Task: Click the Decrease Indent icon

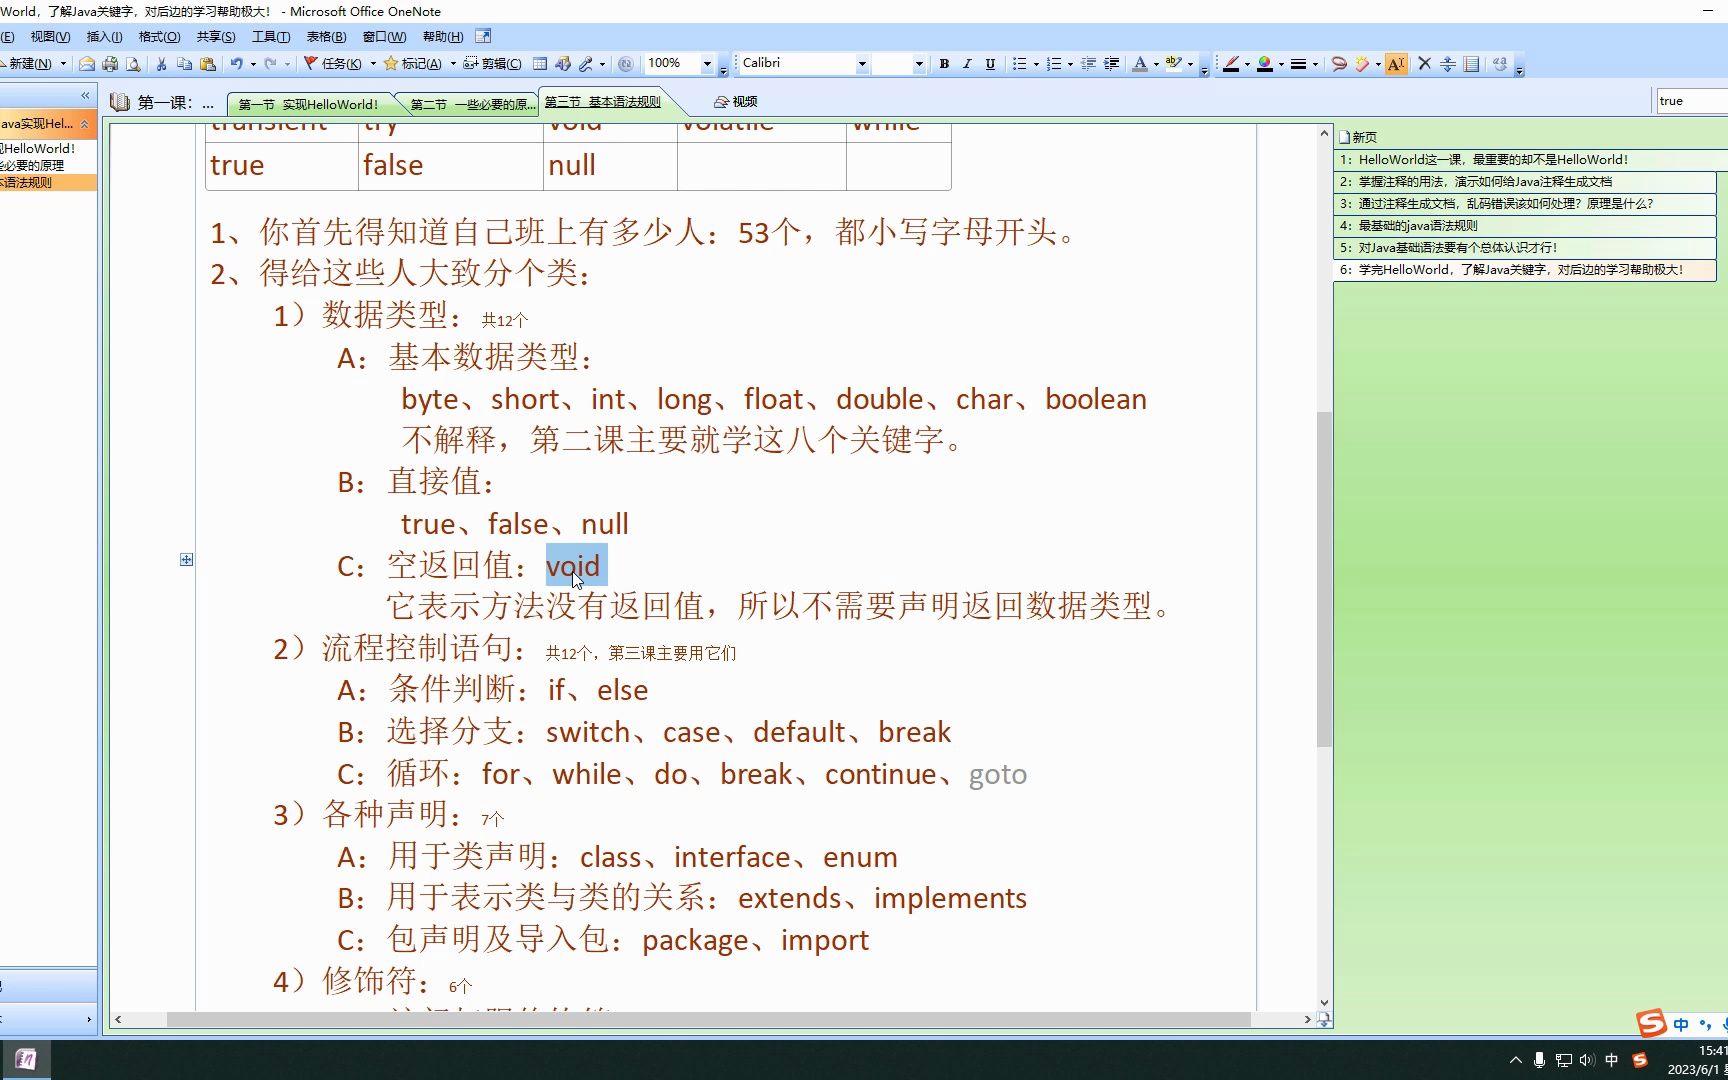Action: click(x=1089, y=64)
